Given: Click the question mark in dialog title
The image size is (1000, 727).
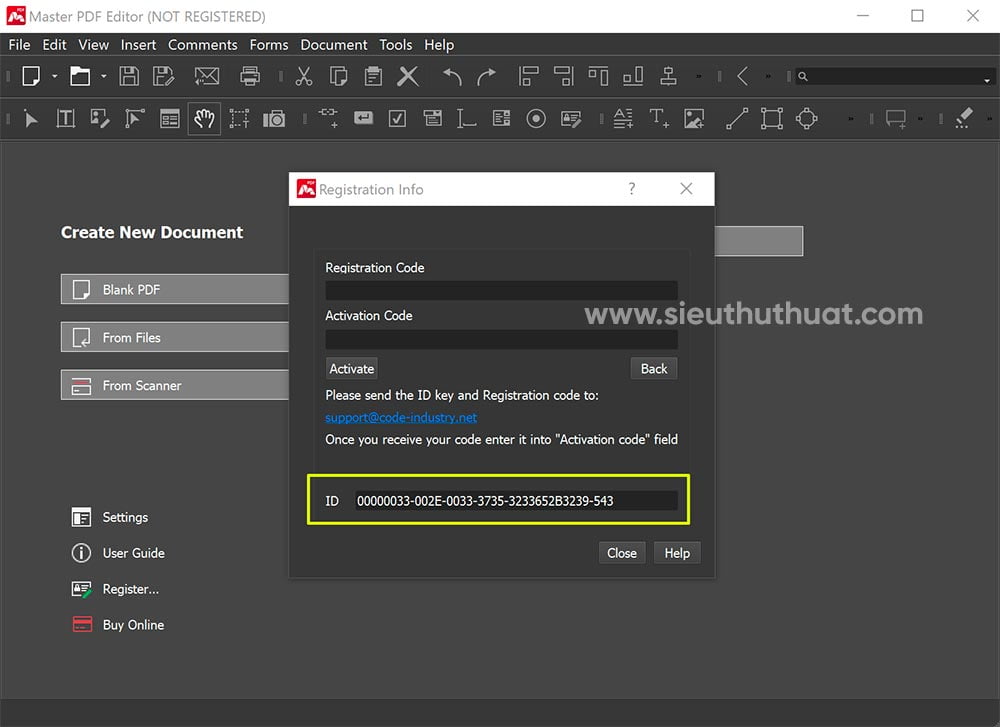Looking at the screenshot, I should [x=631, y=189].
